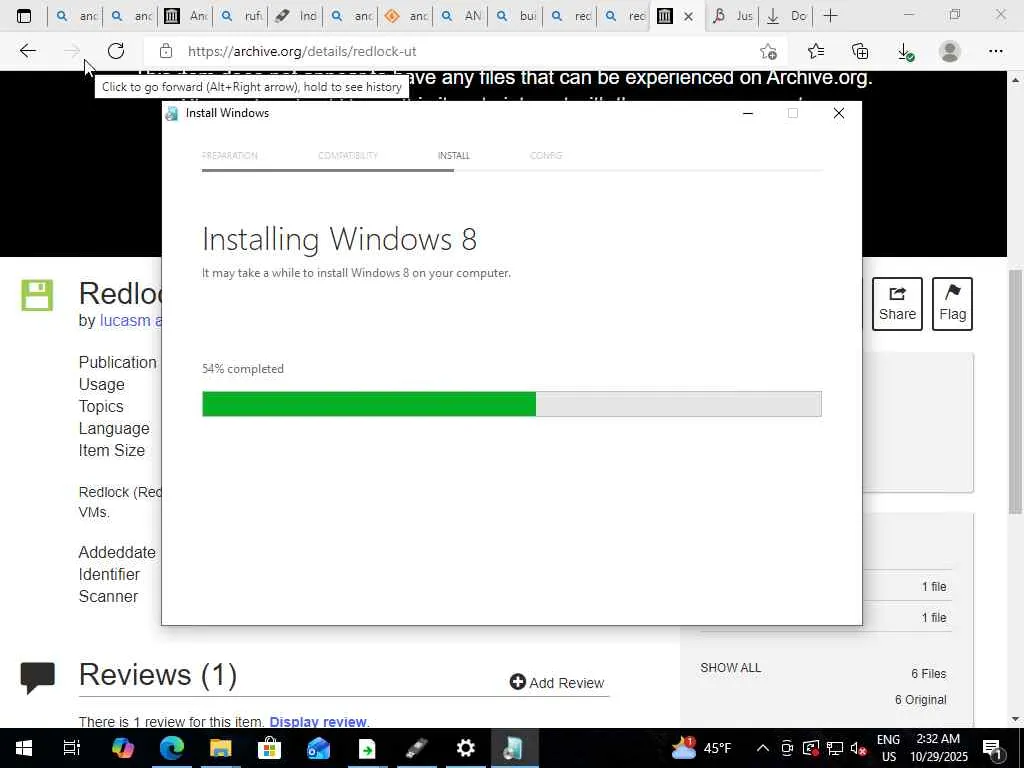Add this page to favorites
The height and width of the screenshot is (768, 1024).
click(769, 51)
